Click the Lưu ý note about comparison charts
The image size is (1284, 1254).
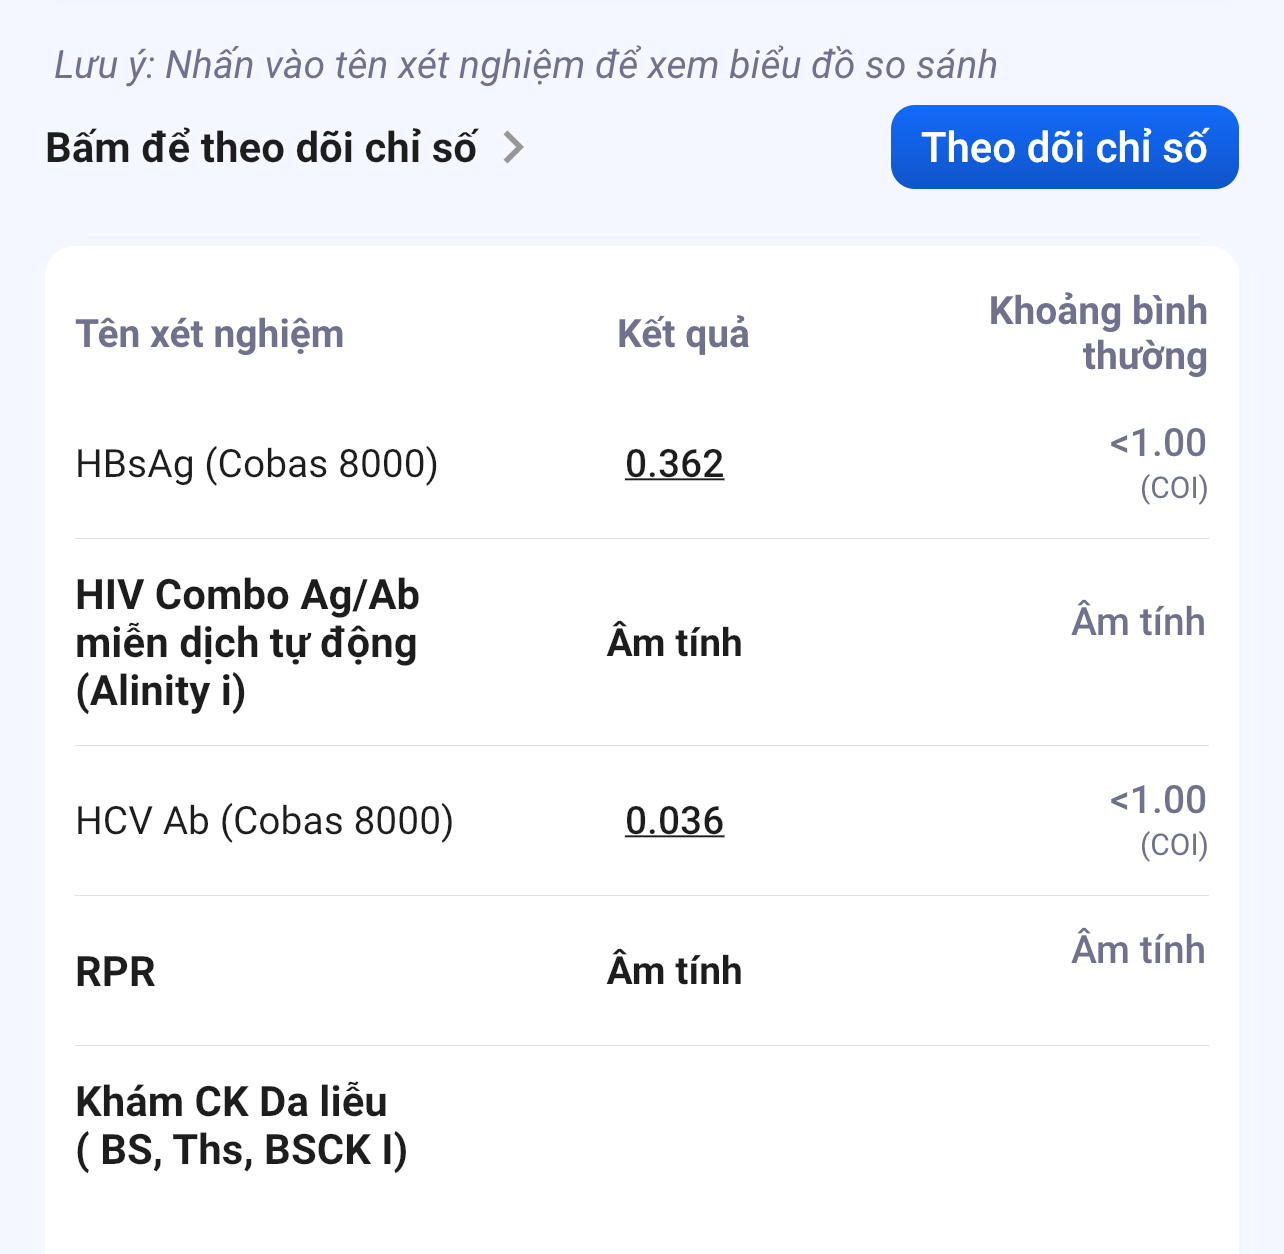[525, 65]
